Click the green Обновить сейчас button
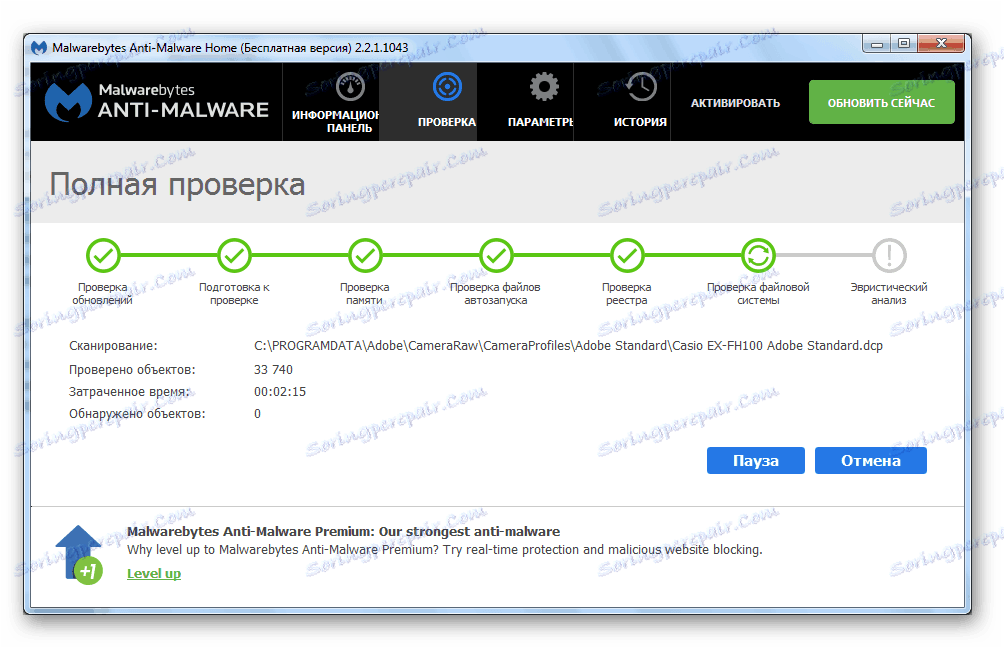This screenshot has width=1004, height=647. click(881, 101)
